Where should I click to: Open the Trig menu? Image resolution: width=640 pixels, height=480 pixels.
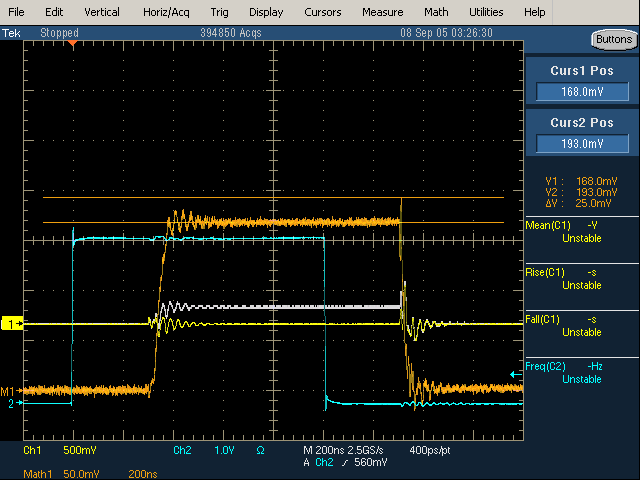coord(219,12)
